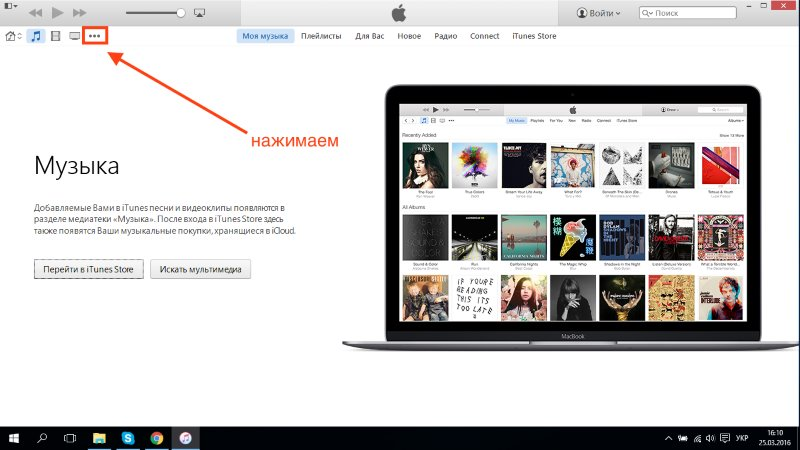
Task: Open the iTunes window menu icon
Action: pyautogui.click(x=11, y=6)
